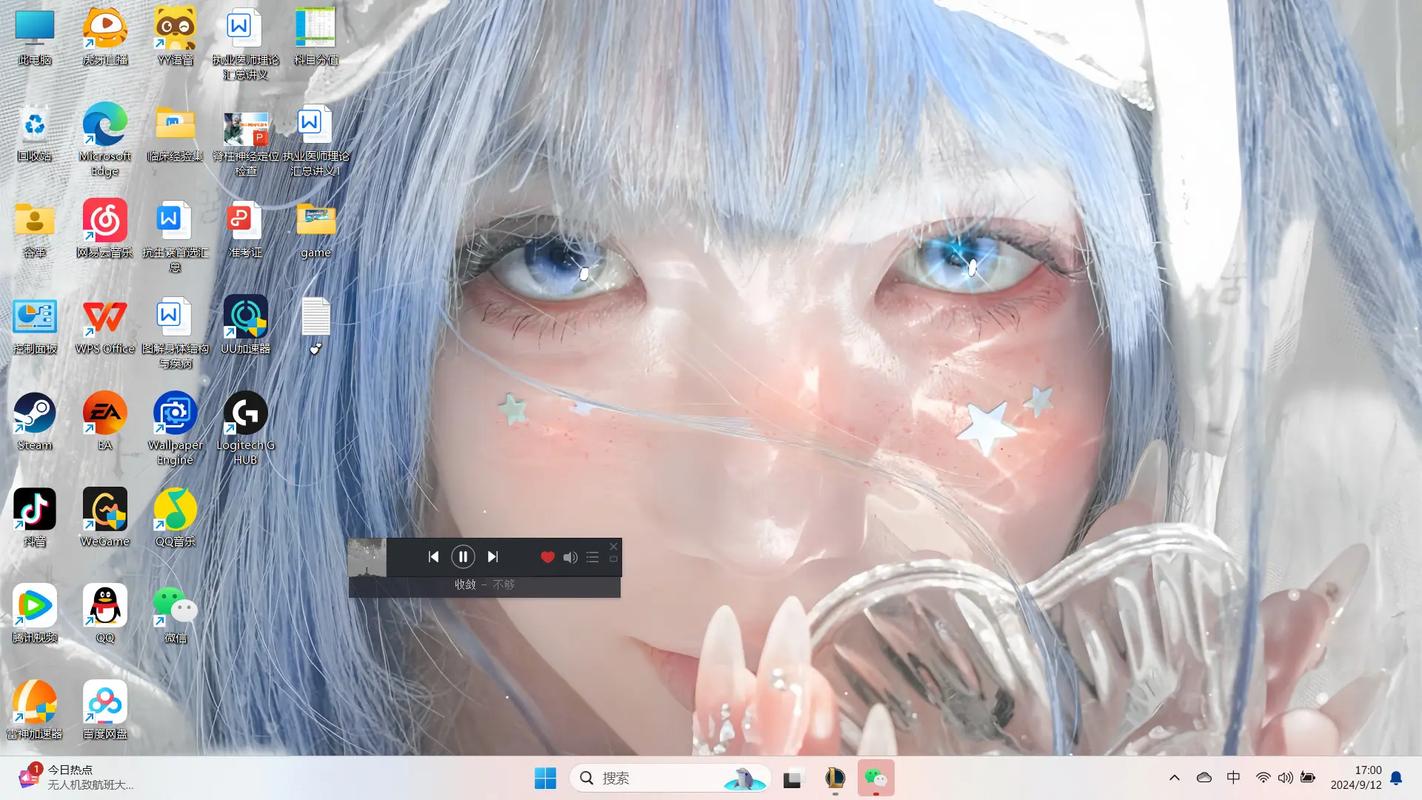
Task: Open the notification bell
Action: click(x=1397, y=778)
